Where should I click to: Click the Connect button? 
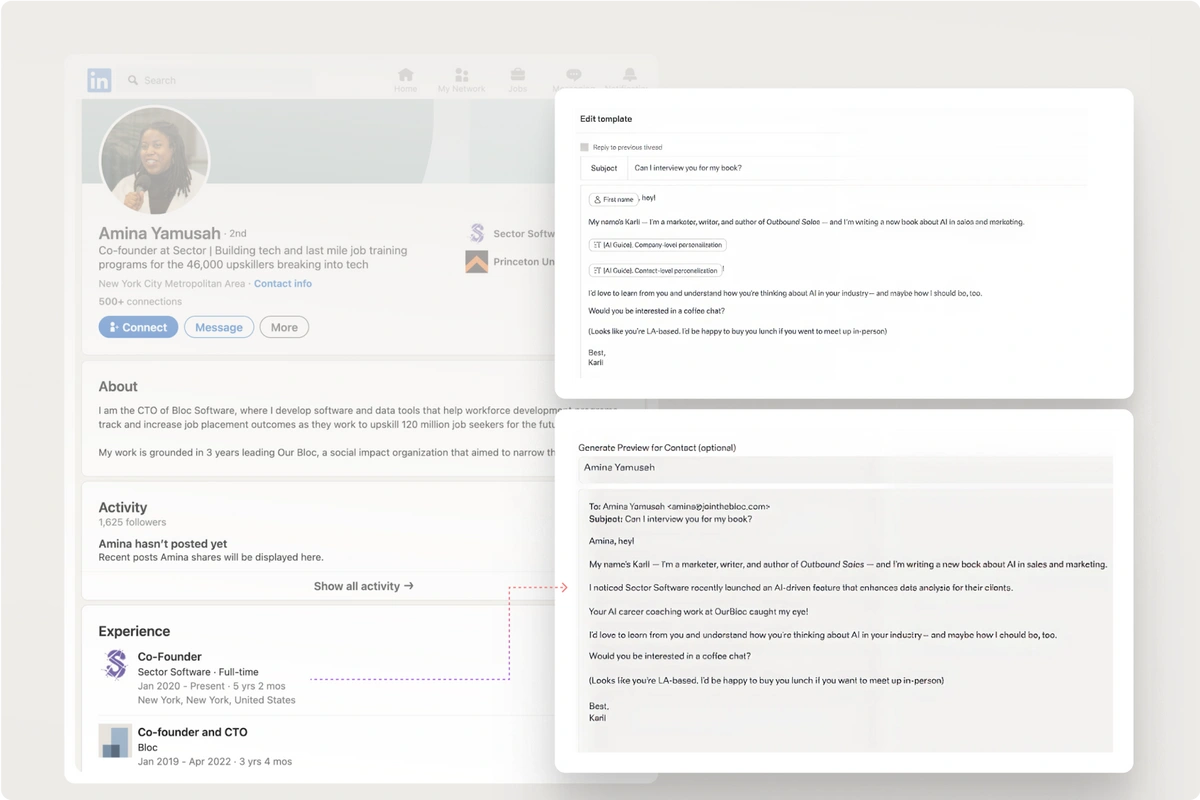pyautogui.click(x=138, y=327)
